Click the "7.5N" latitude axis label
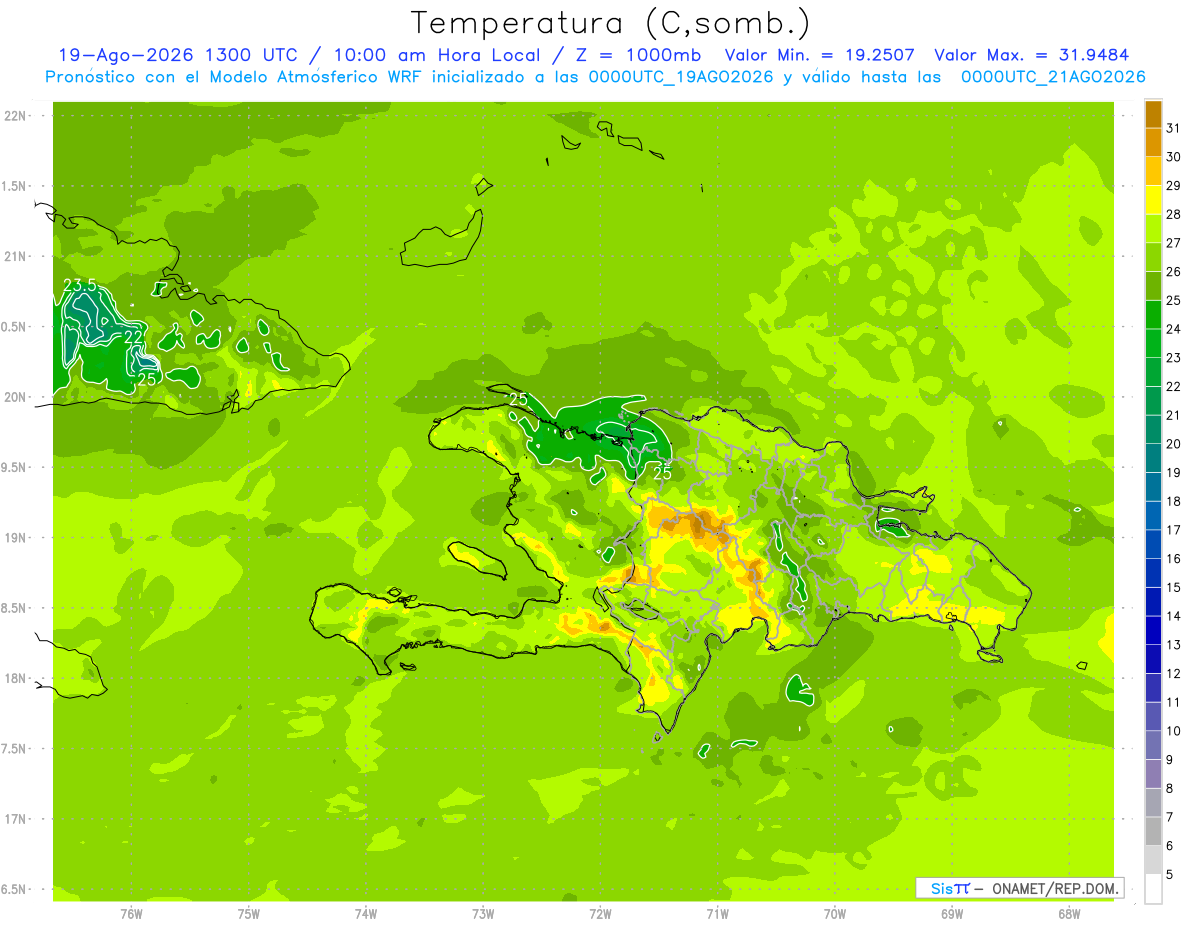Screen dimensions: 1200x927 (x=16, y=749)
